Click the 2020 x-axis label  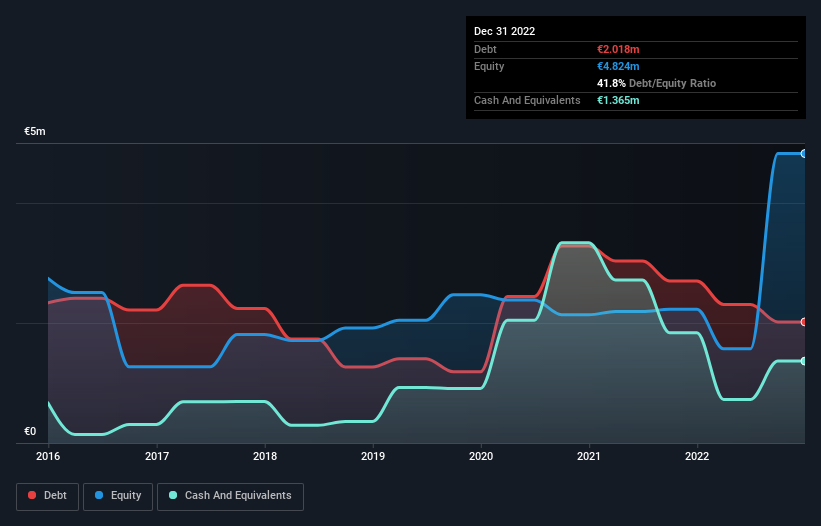click(481, 456)
